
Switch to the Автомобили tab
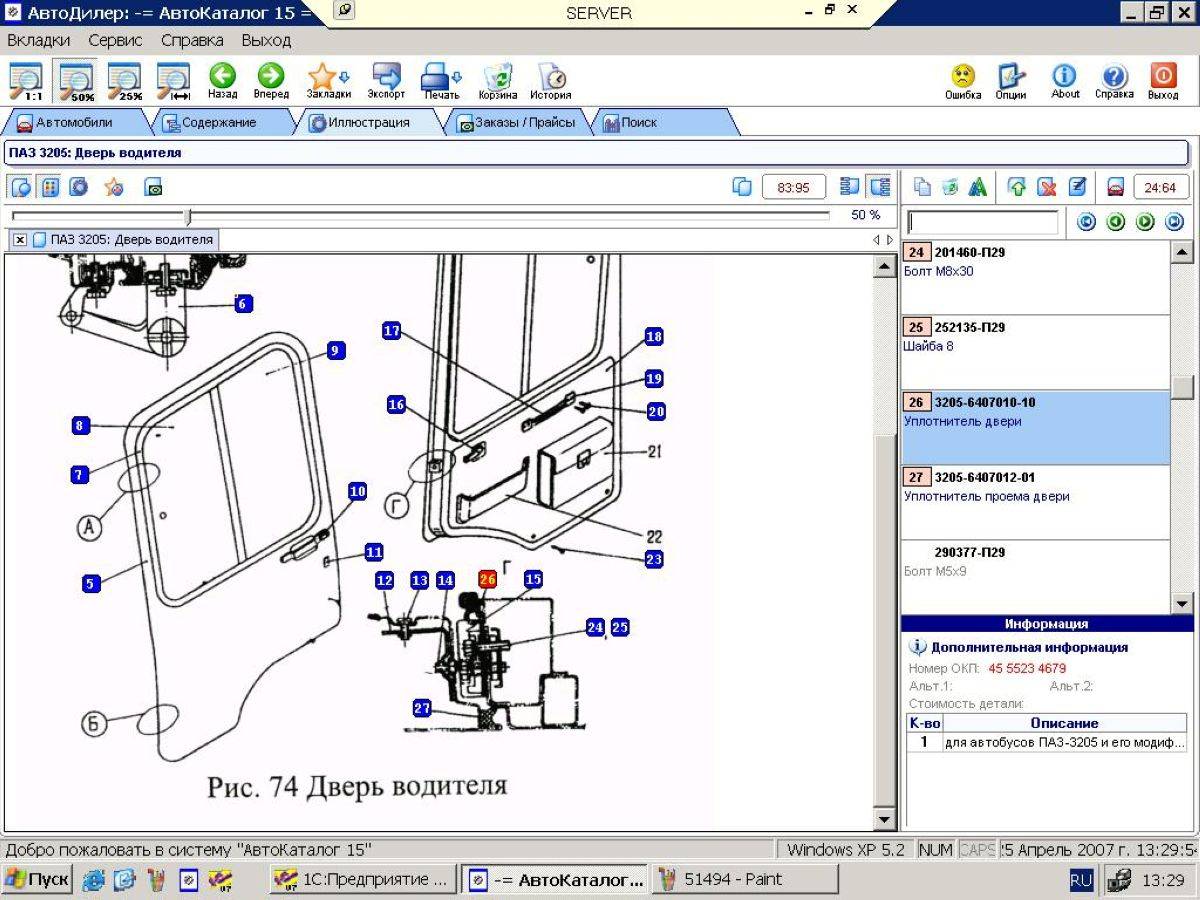pos(75,123)
